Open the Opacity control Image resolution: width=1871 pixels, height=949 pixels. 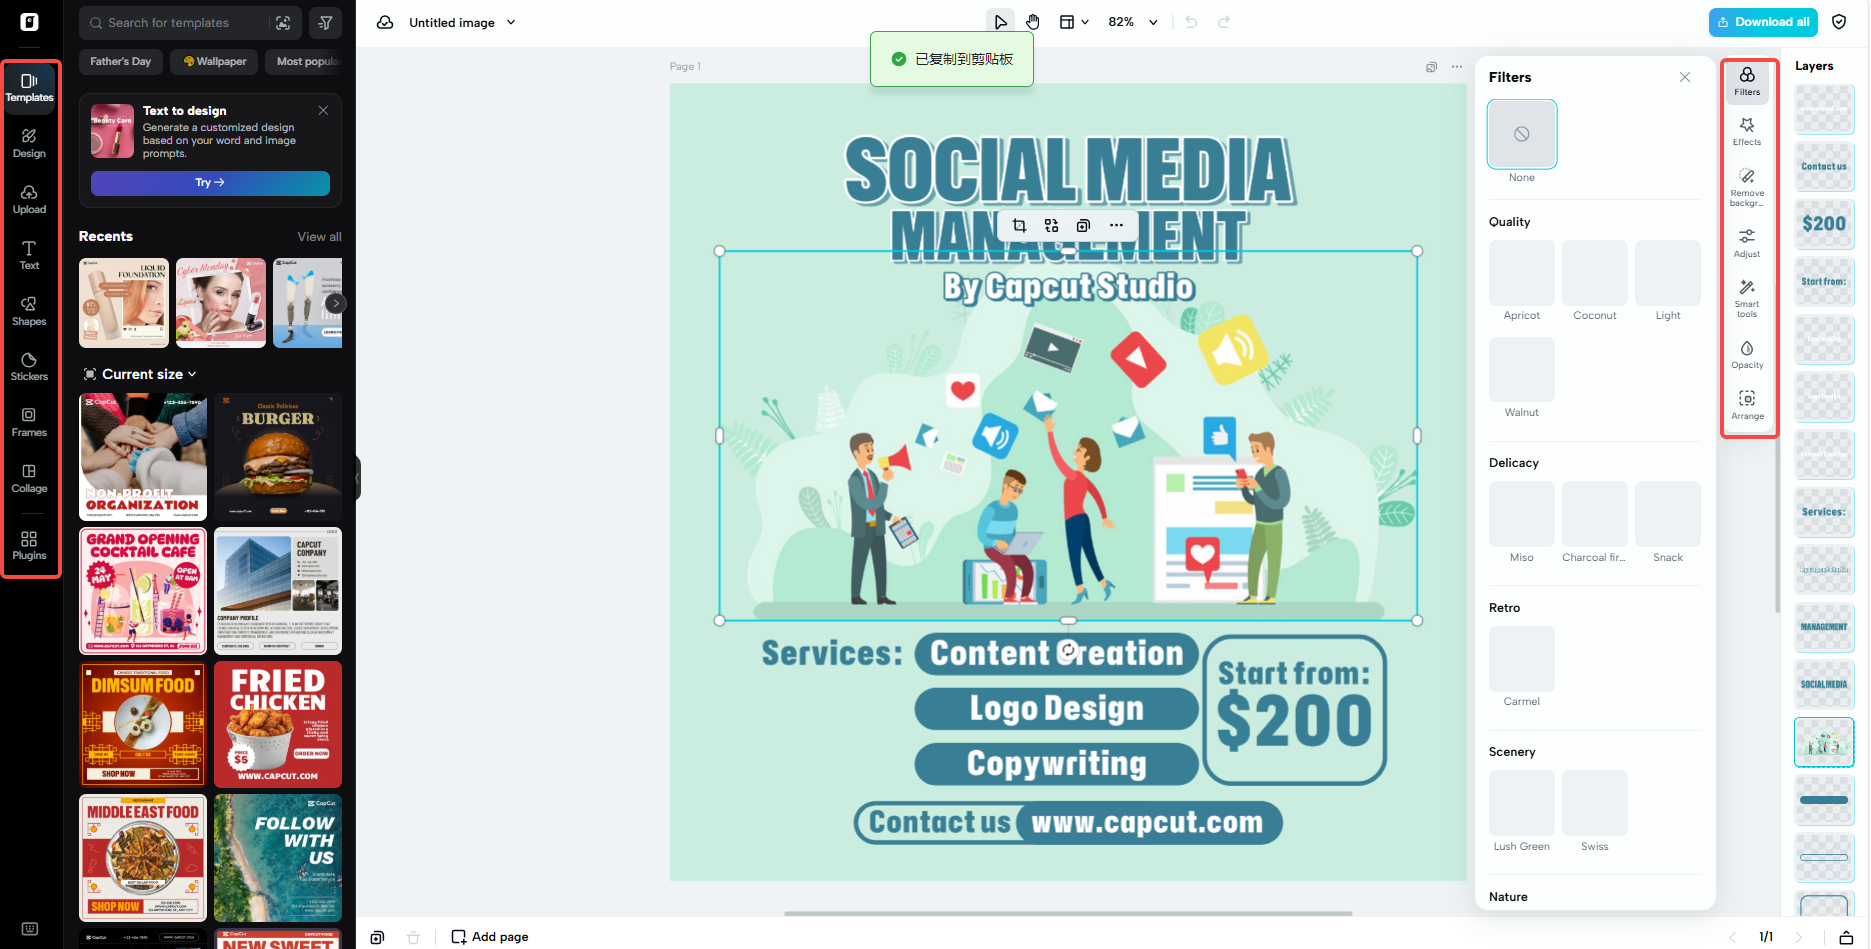(1747, 354)
